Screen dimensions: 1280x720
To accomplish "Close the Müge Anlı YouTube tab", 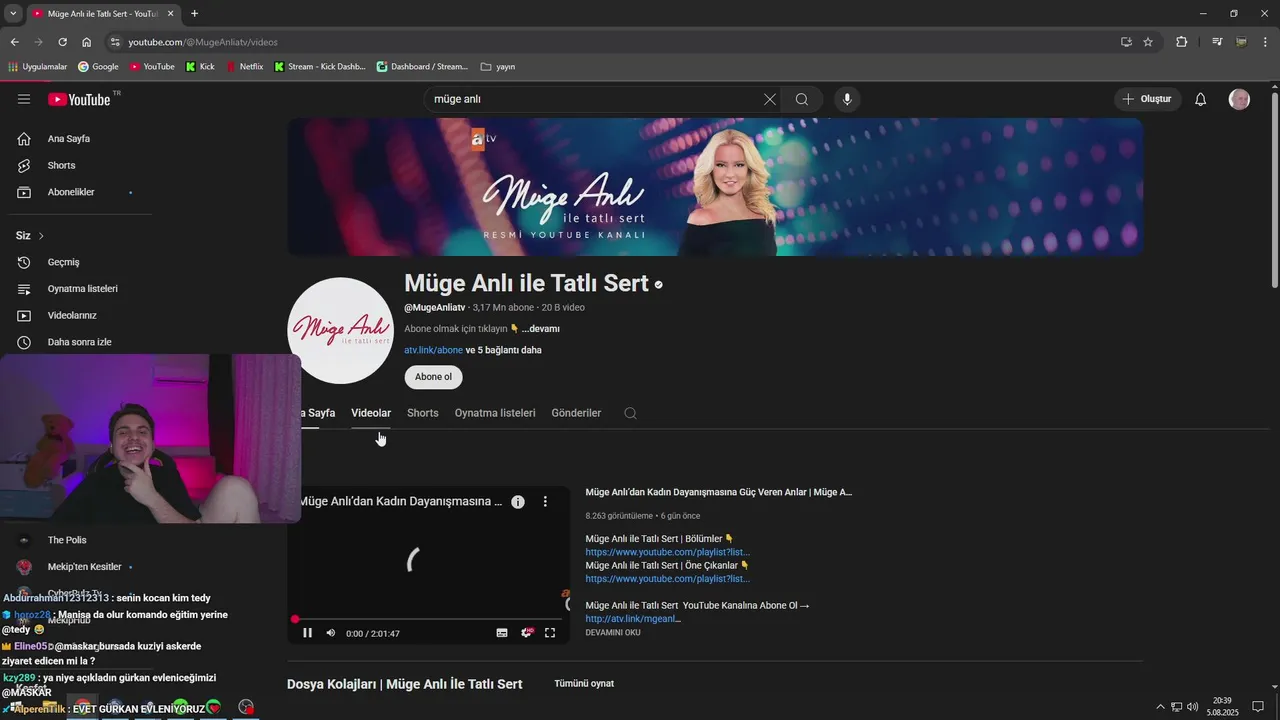I will pyautogui.click(x=171, y=14).
